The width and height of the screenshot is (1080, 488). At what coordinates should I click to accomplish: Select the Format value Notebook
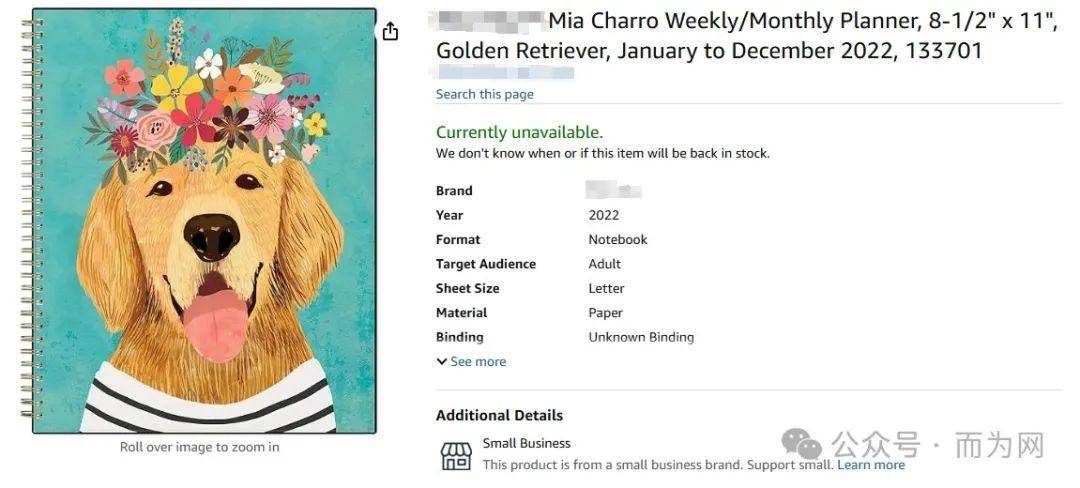618,240
